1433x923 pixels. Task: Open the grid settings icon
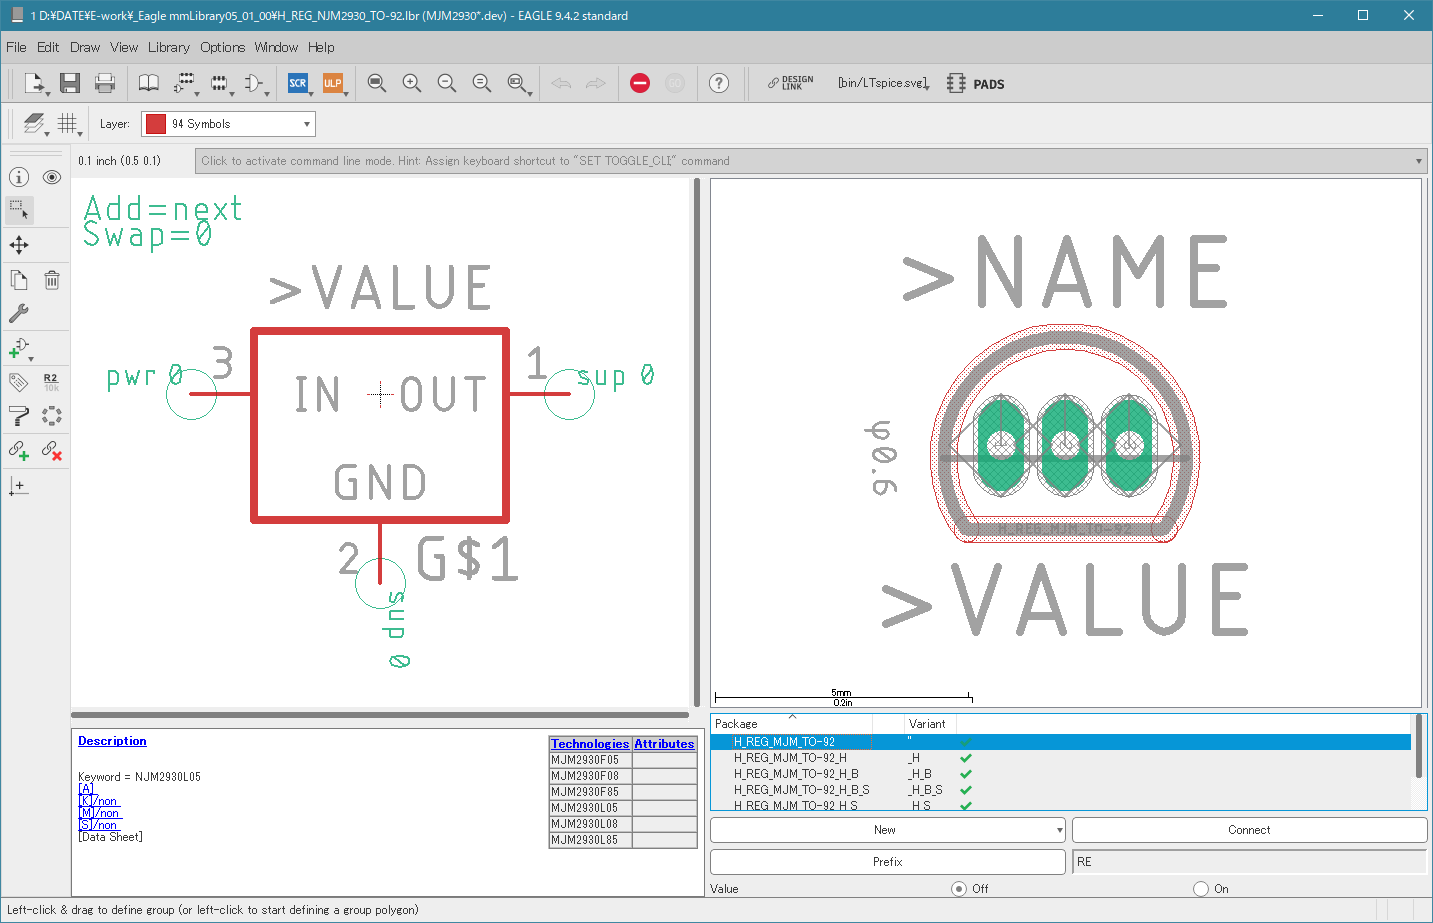tap(67, 123)
